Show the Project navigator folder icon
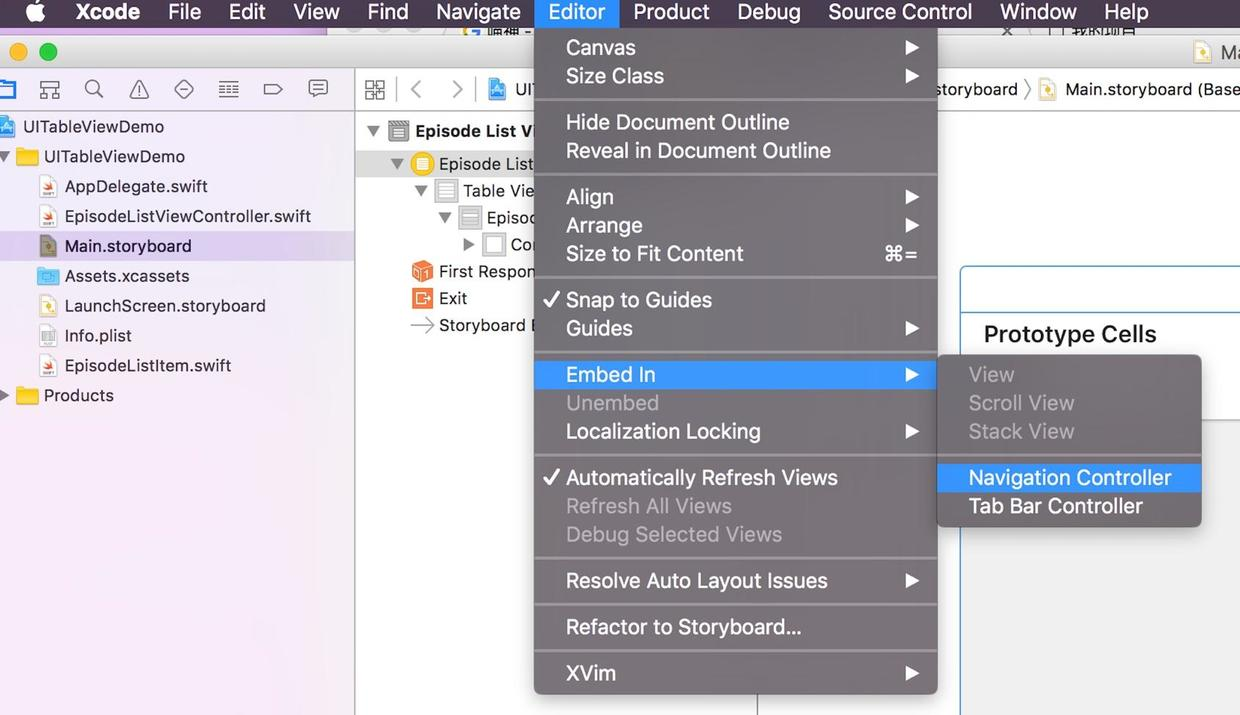The width and height of the screenshot is (1240, 715). pos(6,89)
